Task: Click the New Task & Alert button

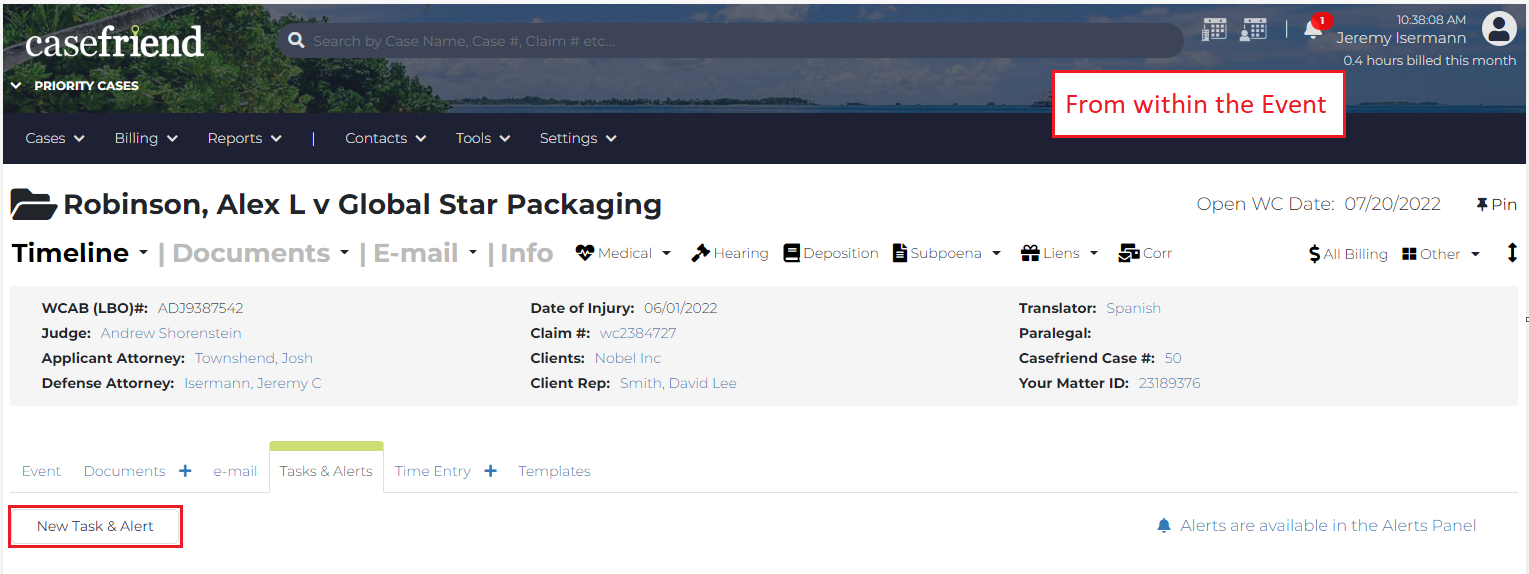Action: tap(95, 526)
